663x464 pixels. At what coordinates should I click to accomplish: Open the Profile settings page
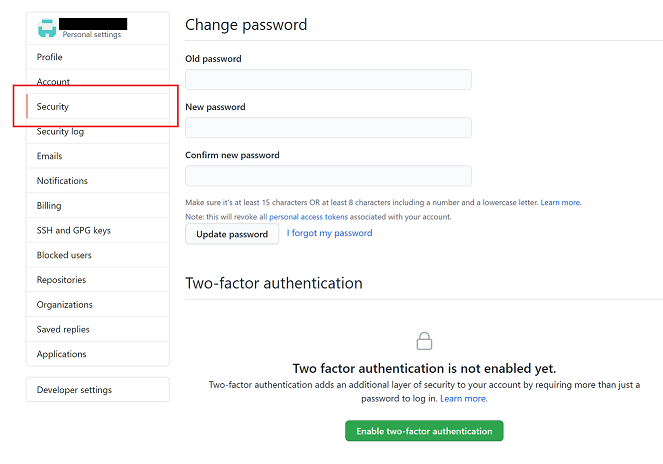98,57
